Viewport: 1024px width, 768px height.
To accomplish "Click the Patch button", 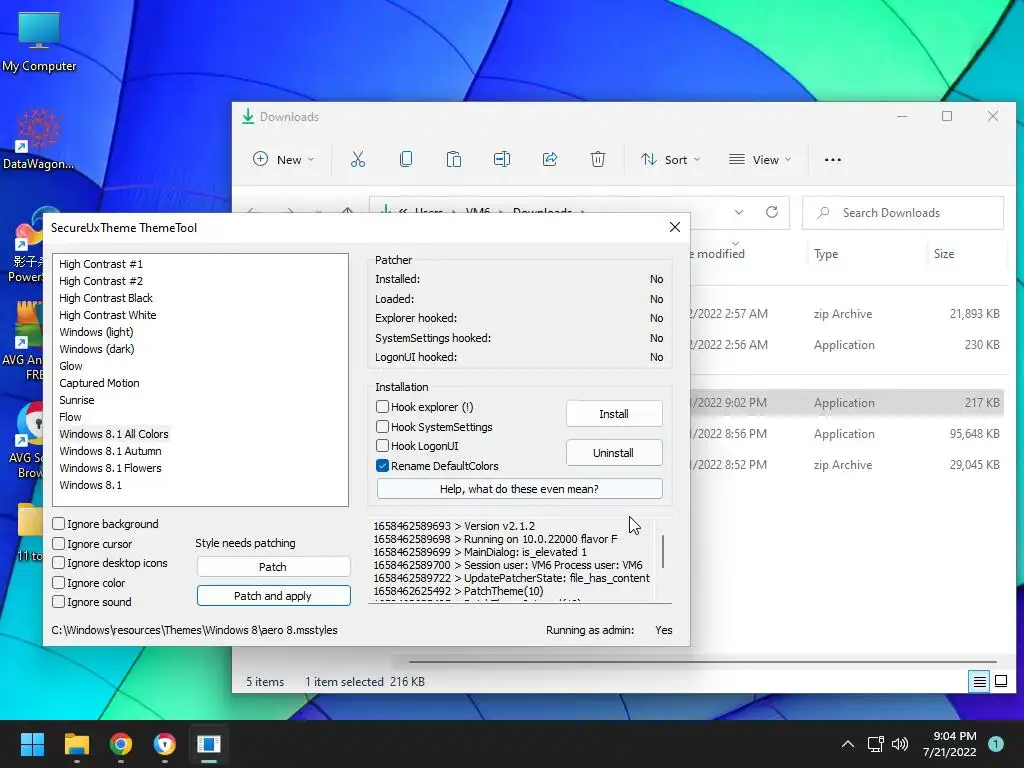I will 273,567.
